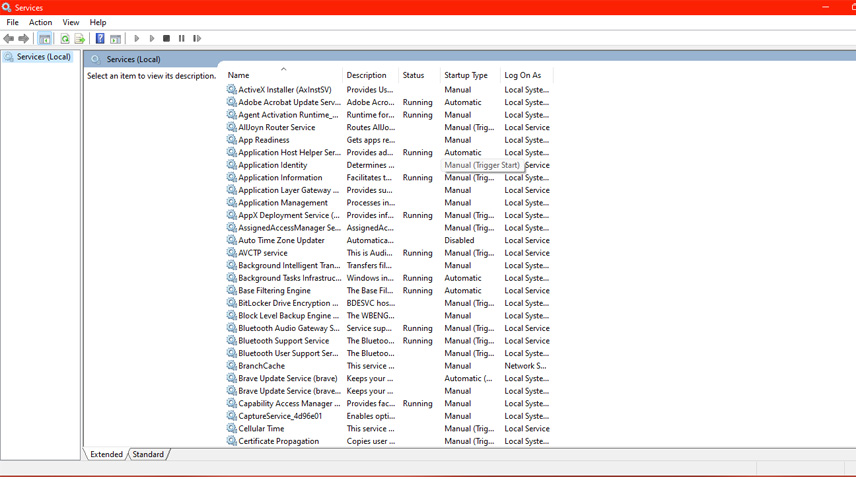This screenshot has height=482, width=856.
Task: Click the Export List toolbar icon
Action: tap(80, 39)
